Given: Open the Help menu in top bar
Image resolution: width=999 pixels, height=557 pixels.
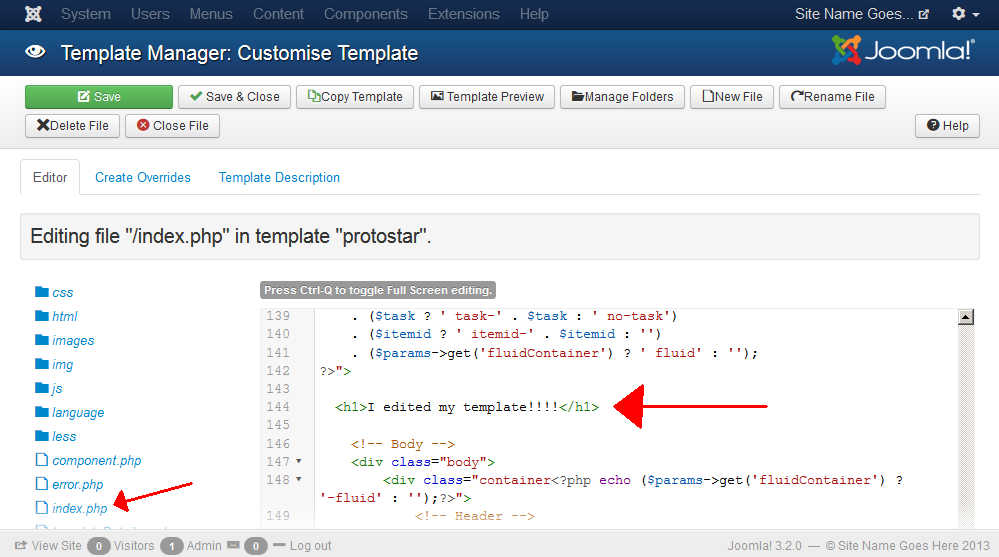Looking at the screenshot, I should [534, 14].
